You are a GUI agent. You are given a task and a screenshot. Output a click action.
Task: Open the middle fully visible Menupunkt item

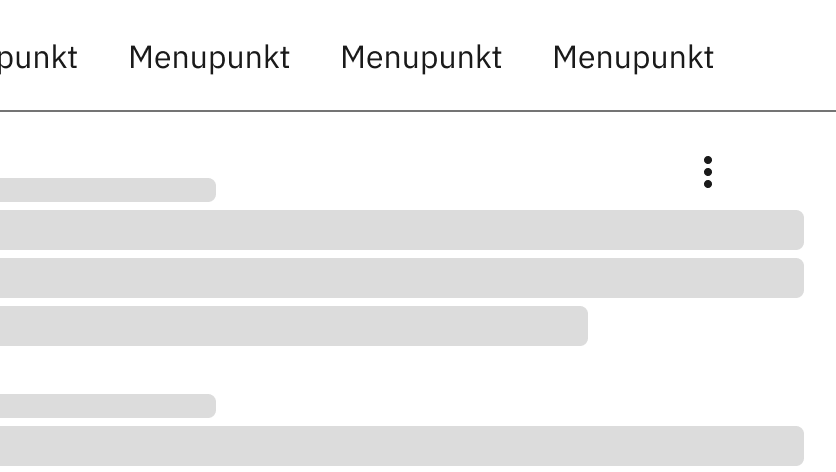point(421,58)
